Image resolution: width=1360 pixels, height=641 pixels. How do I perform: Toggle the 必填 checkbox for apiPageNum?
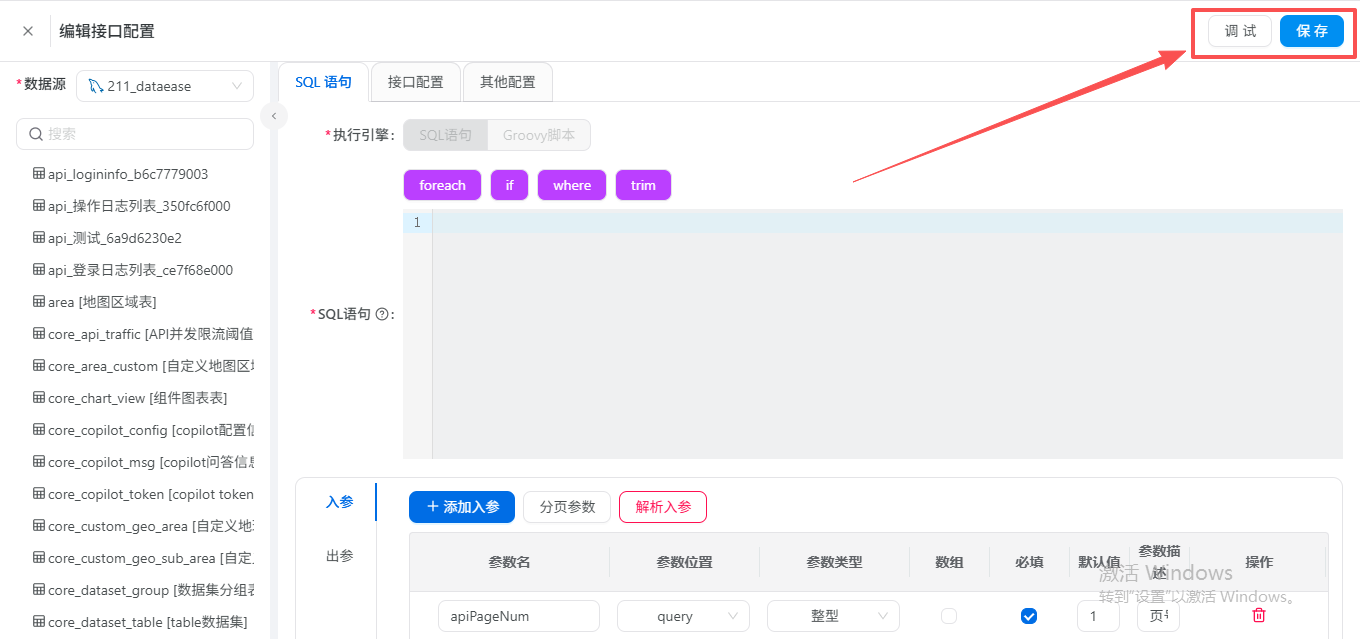[x=1029, y=616]
